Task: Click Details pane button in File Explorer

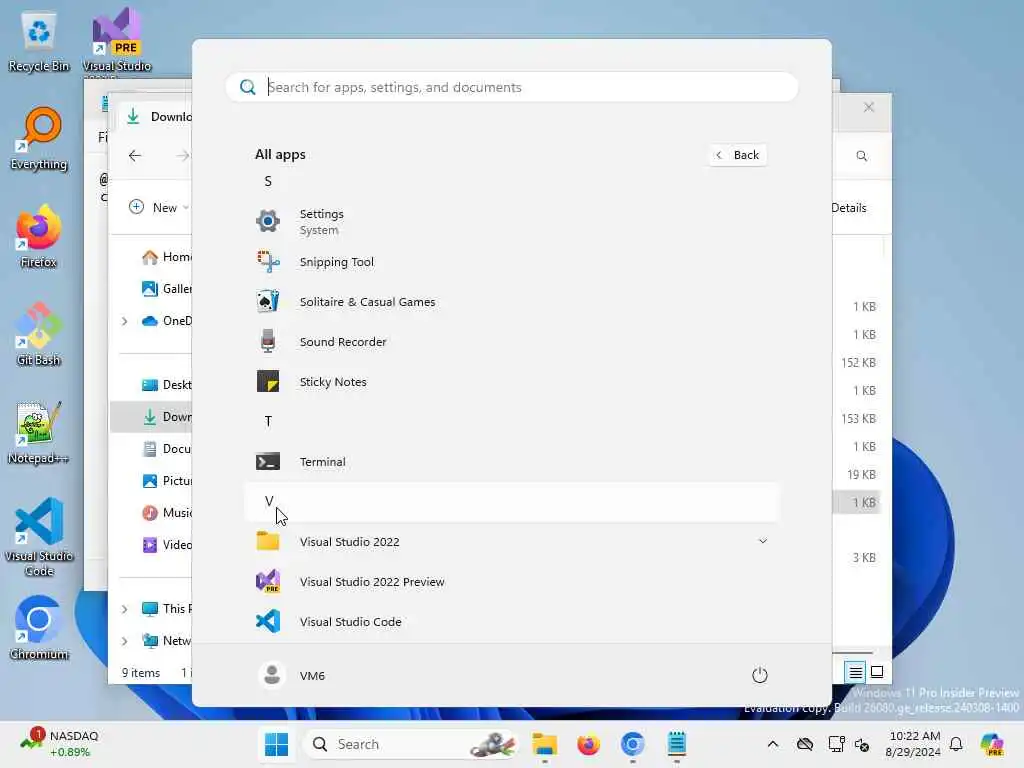Action: (849, 208)
